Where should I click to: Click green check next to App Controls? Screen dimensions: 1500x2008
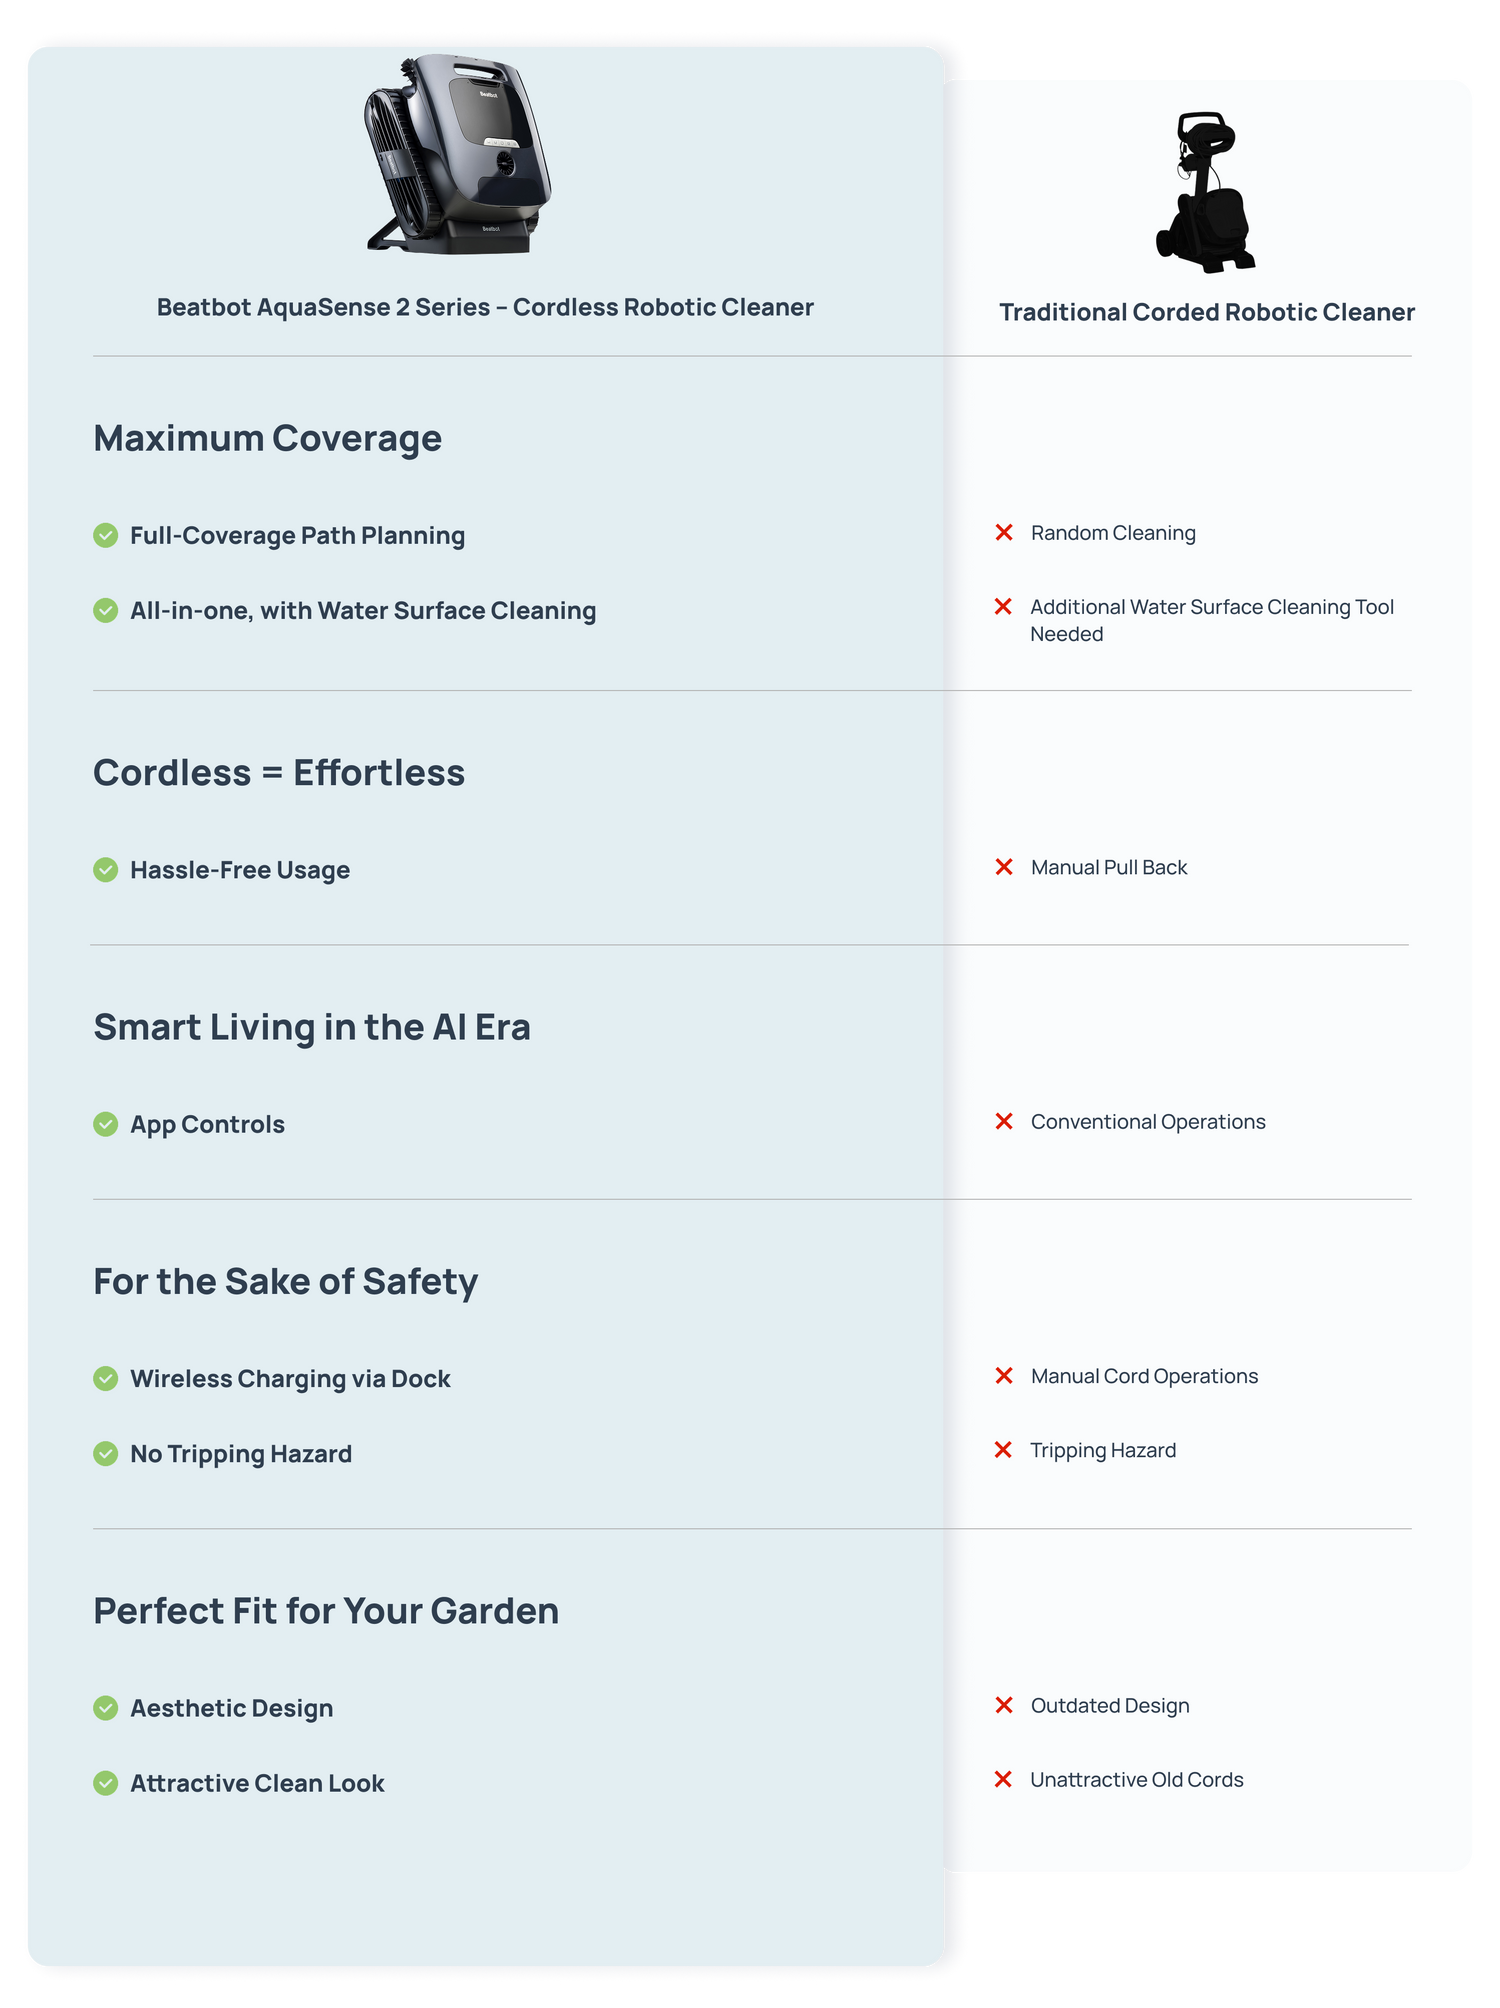(x=106, y=1125)
